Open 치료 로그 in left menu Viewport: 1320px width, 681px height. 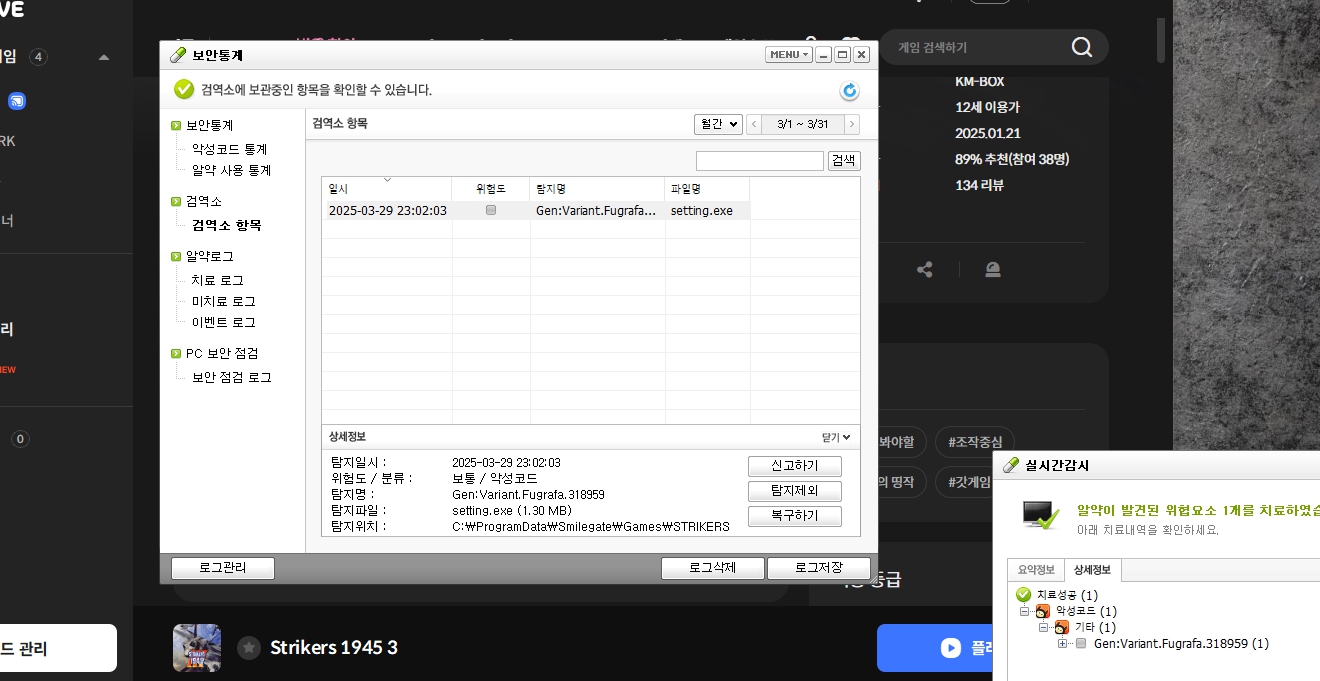[217, 280]
